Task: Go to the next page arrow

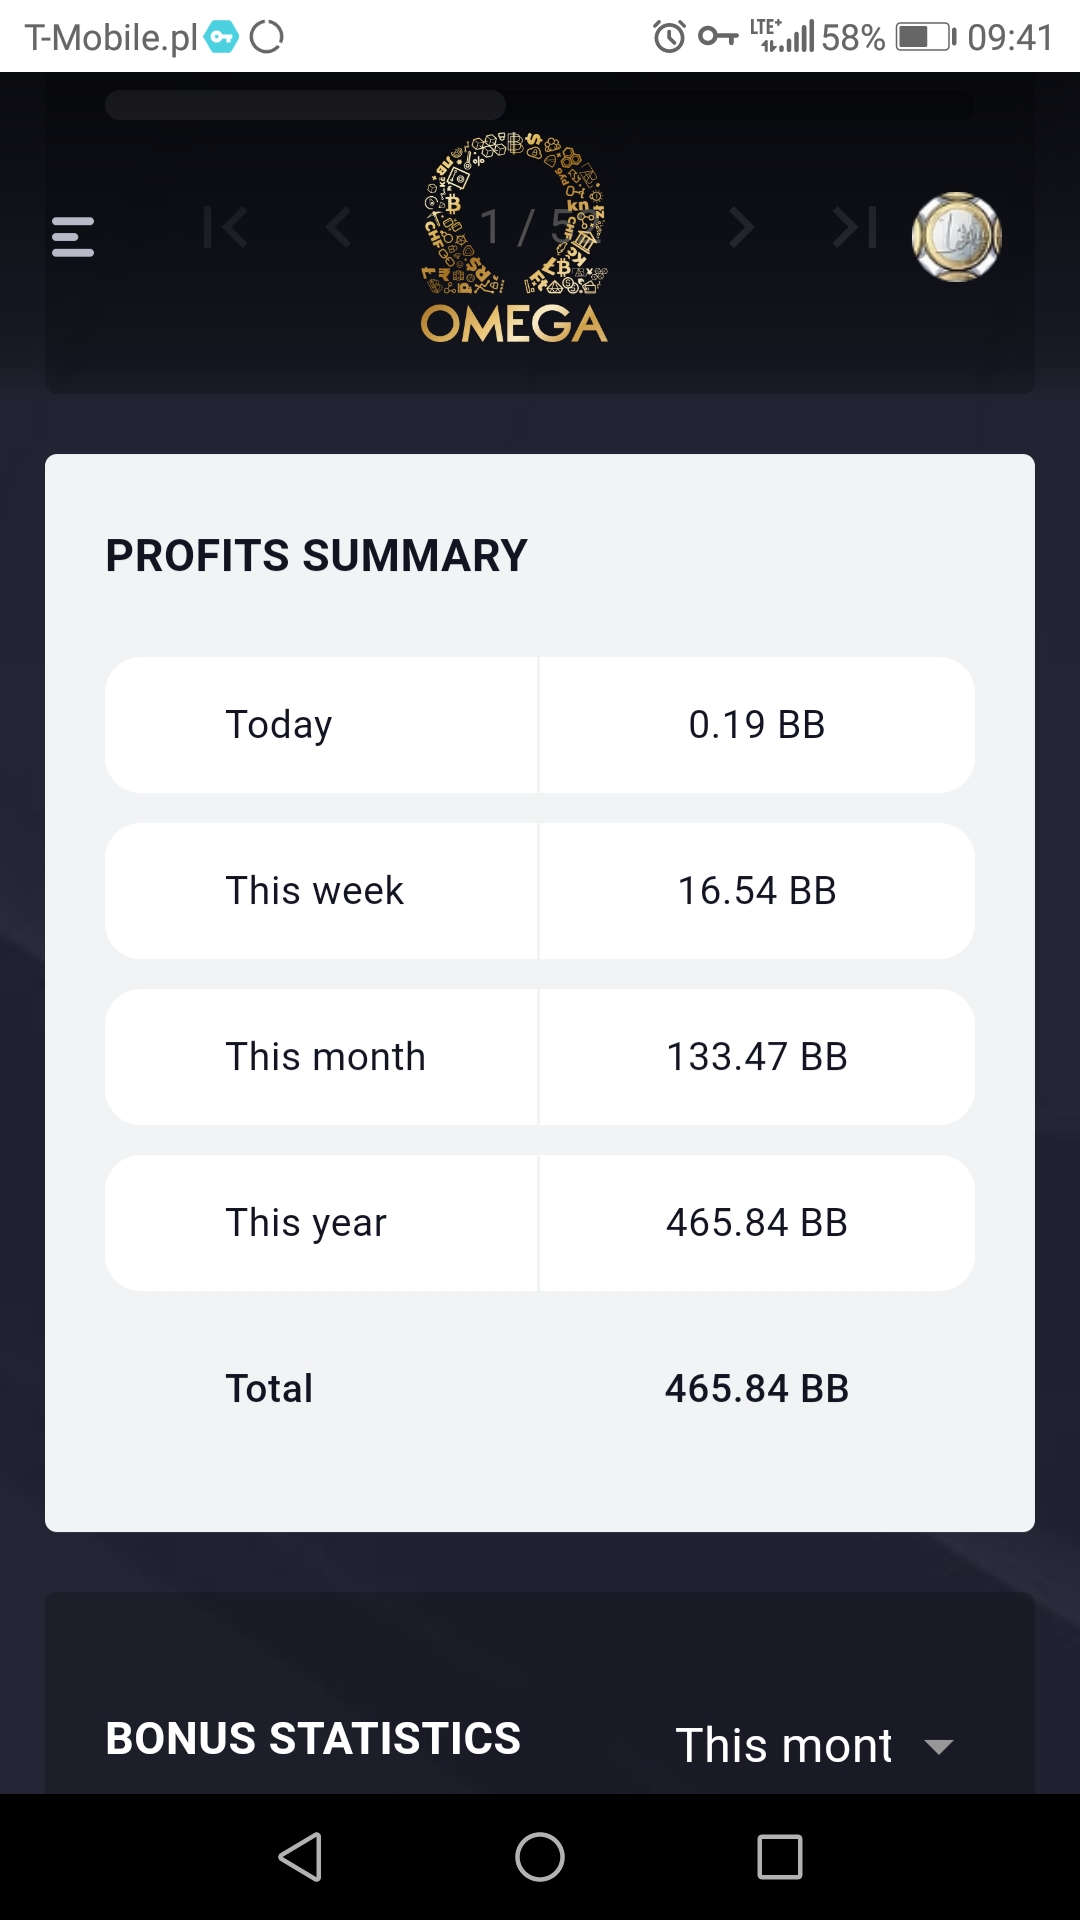Action: (x=741, y=228)
